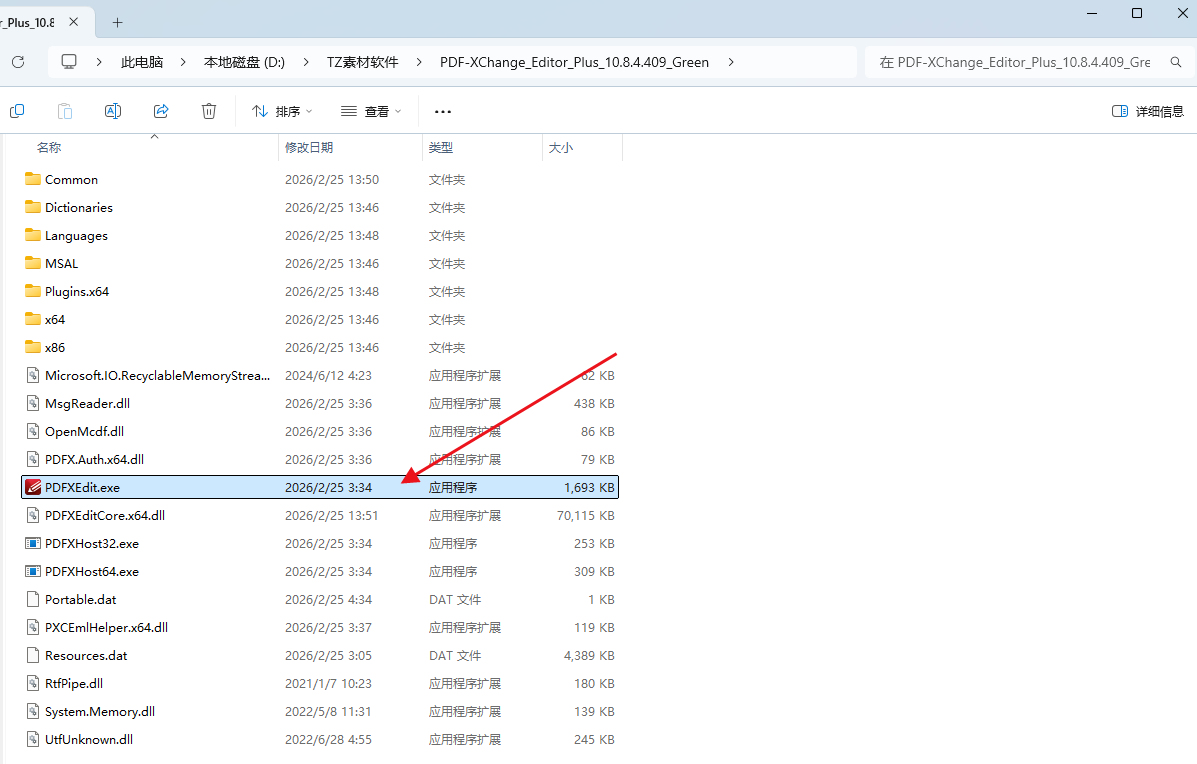Image resolution: width=1197 pixels, height=764 pixels.
Task: Select Microsoft.IO.RecyclableMemoryStream file name
Action: pos(157,376)
